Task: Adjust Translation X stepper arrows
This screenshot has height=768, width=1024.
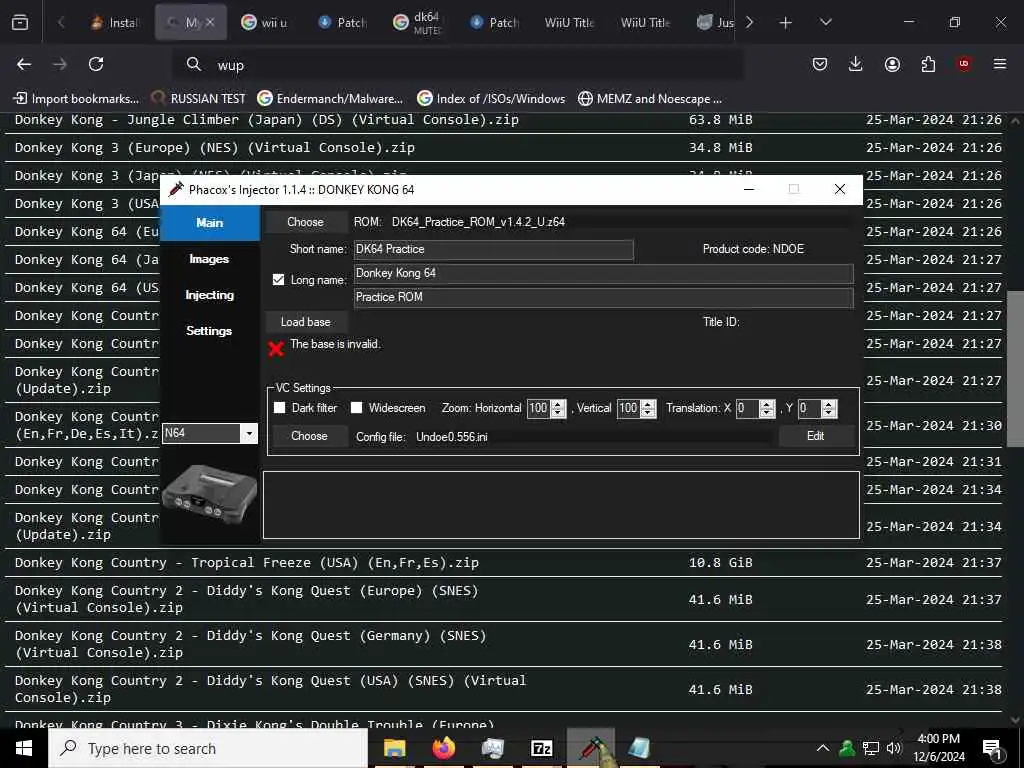Action: pos(767,409)
